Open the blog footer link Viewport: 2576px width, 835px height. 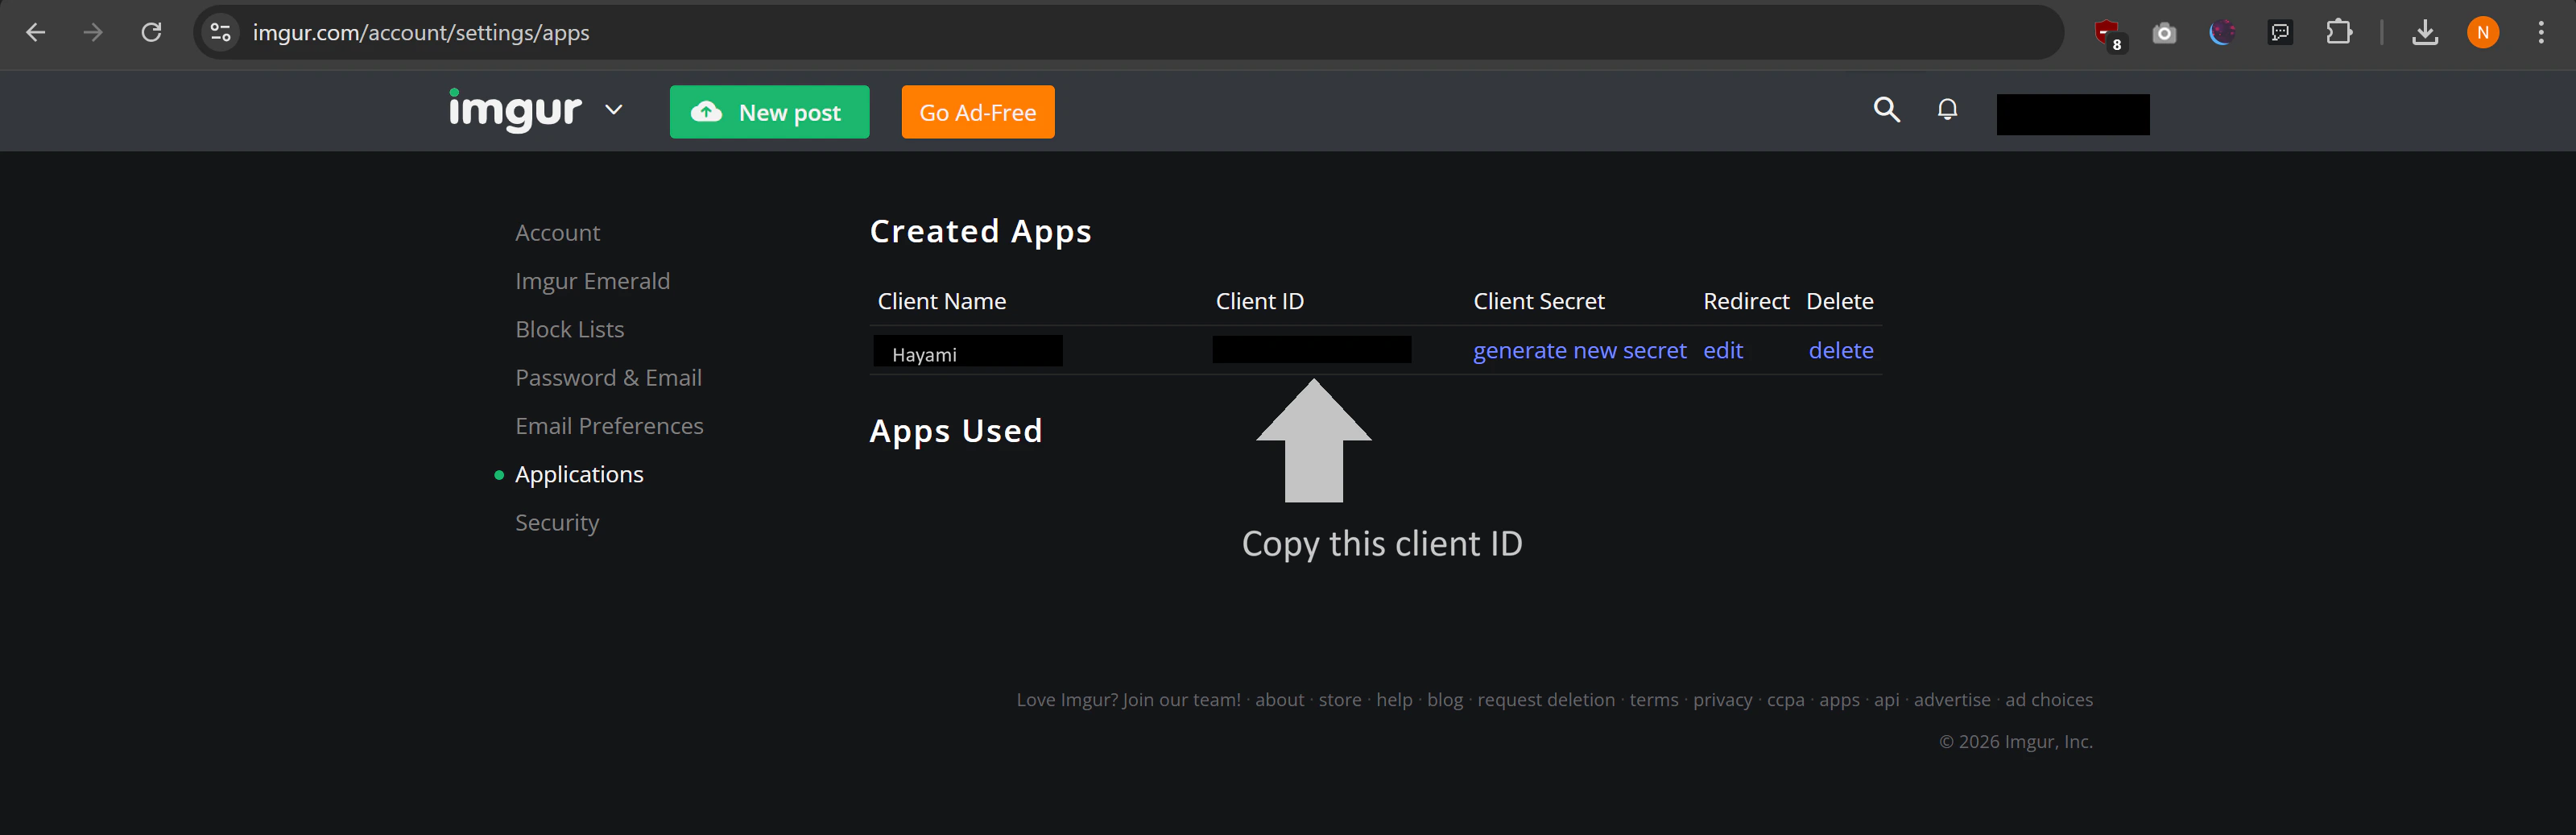pos(1444,700)
